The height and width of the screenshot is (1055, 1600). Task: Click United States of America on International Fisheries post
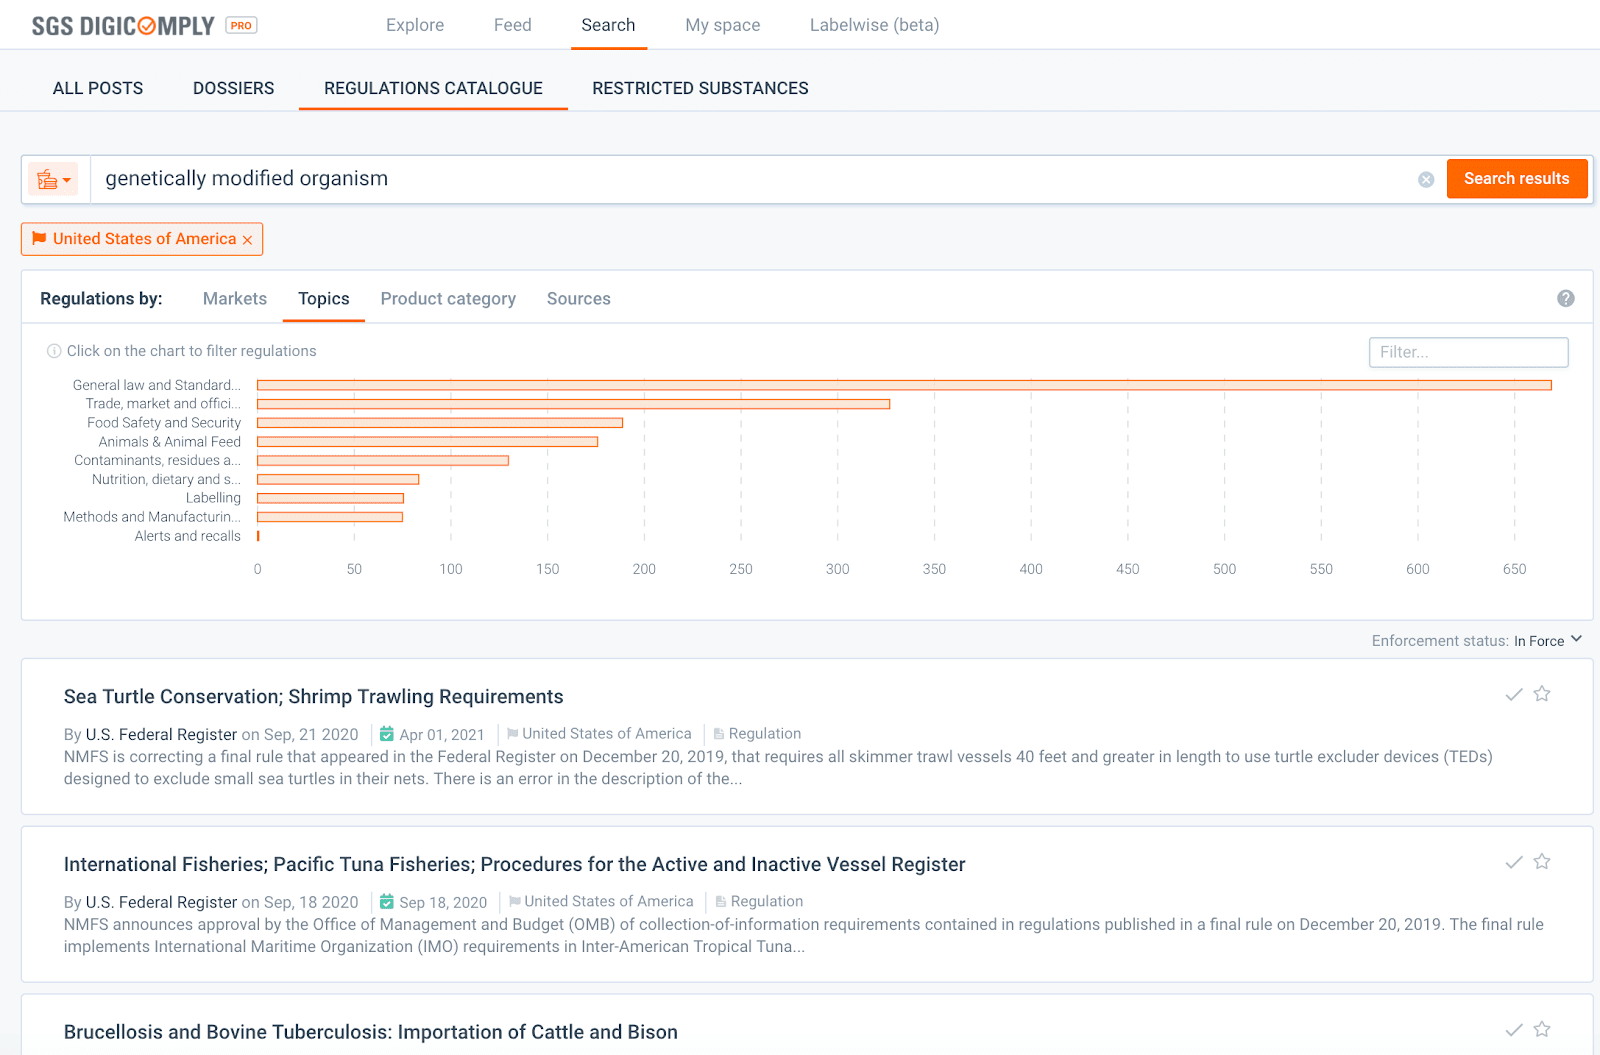(601, 902)
